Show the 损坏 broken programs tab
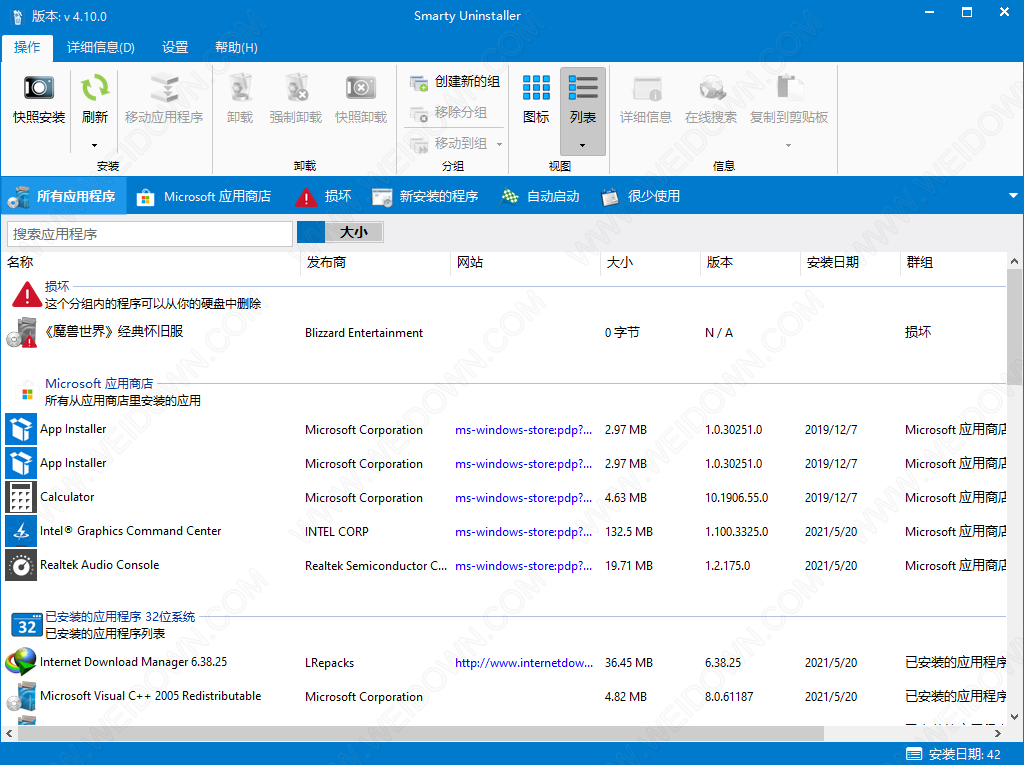This screenshot has width=1024, height=765. 324,196
